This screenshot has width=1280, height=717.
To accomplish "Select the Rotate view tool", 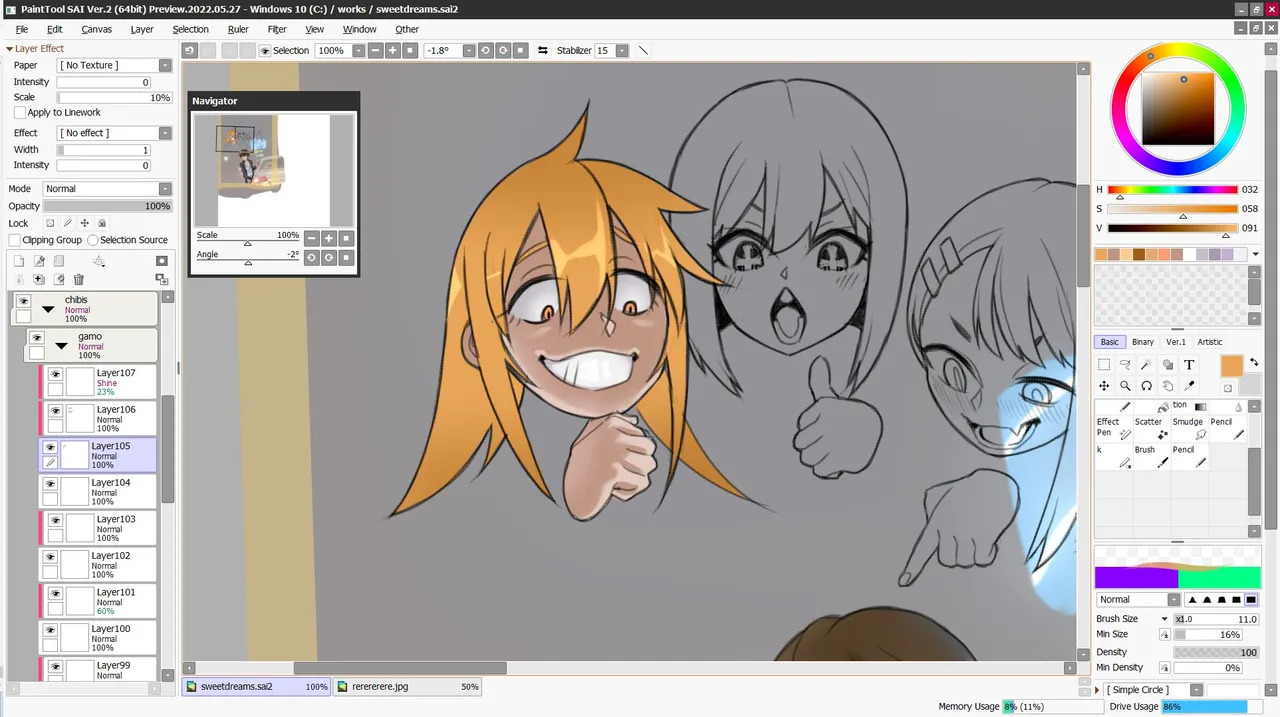I will click(x=1146, y=386).
